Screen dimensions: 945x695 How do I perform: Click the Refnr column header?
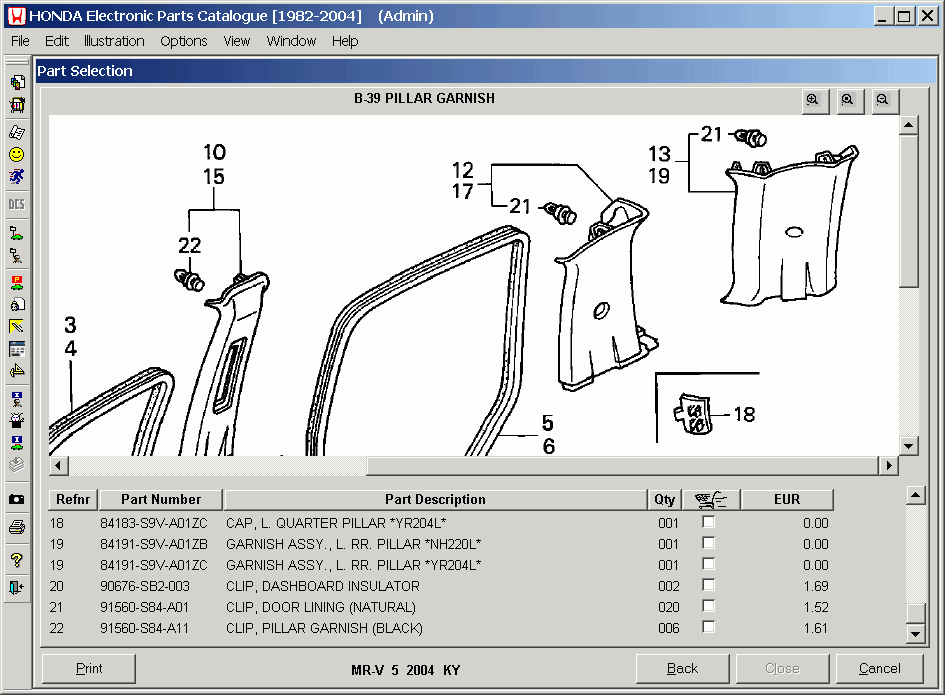pos(72,500)
